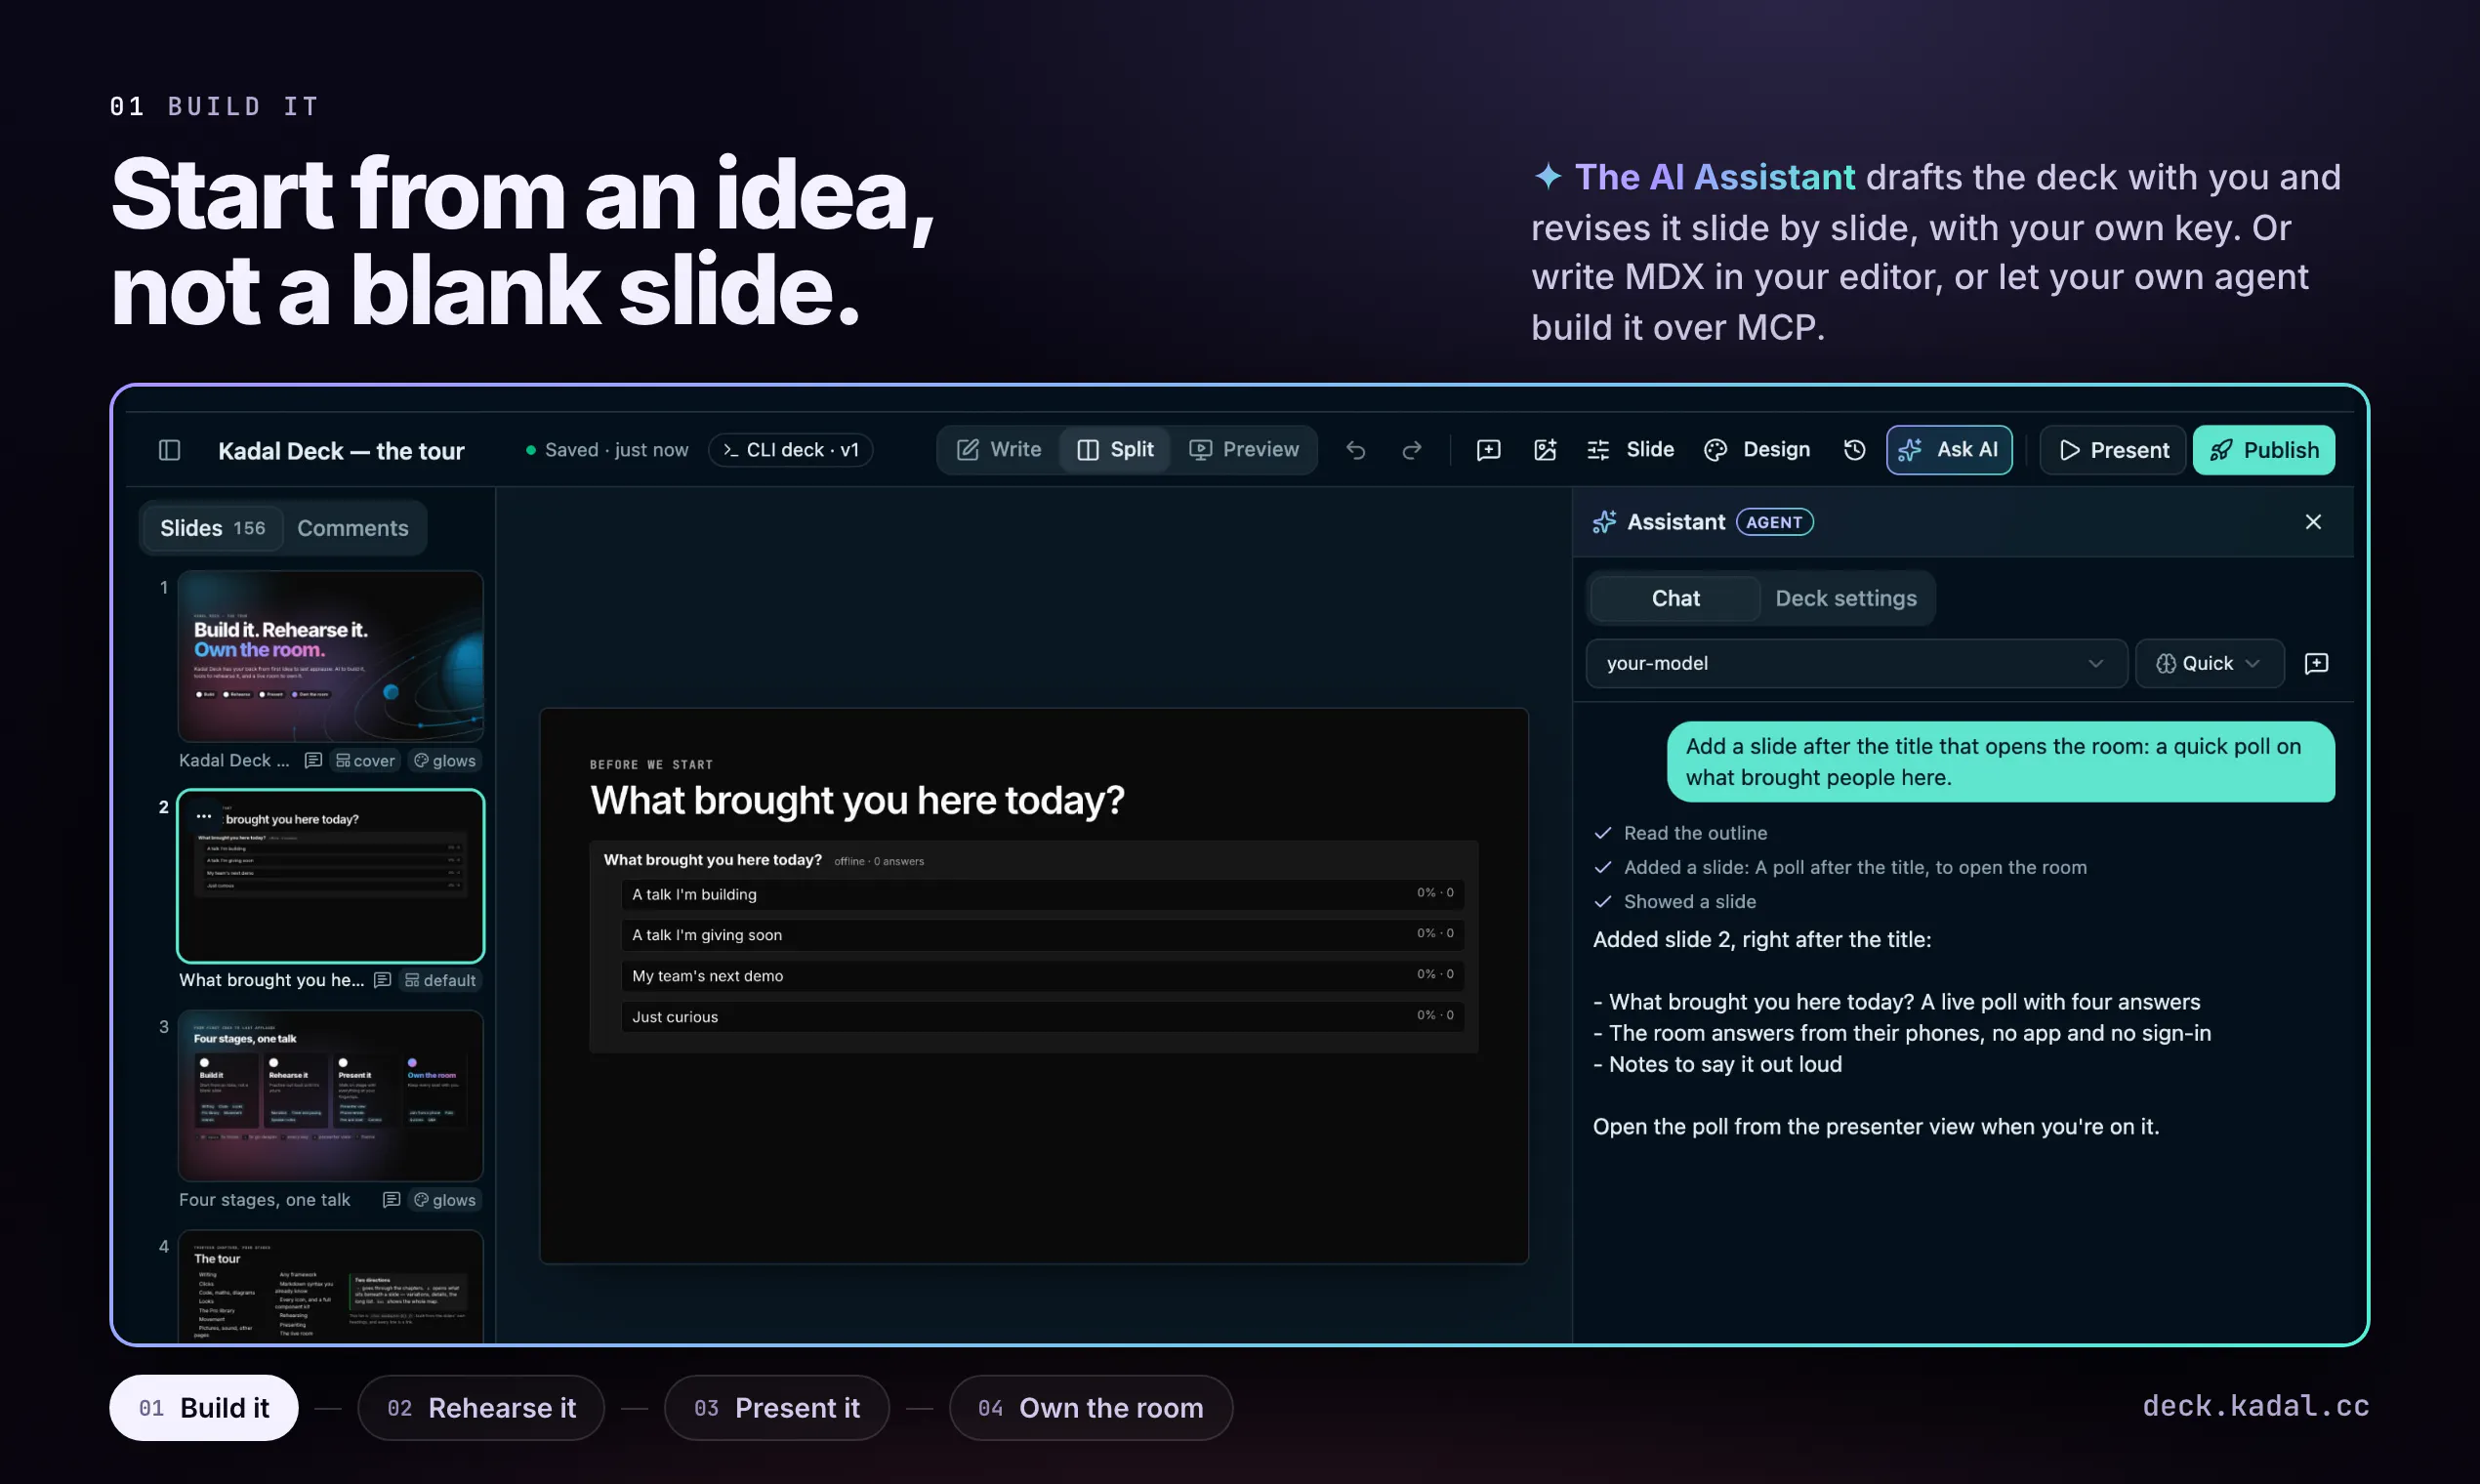2480x1484 pixels.
Task: Toggle the sidebar panel icon
Action: pos(169,450)
